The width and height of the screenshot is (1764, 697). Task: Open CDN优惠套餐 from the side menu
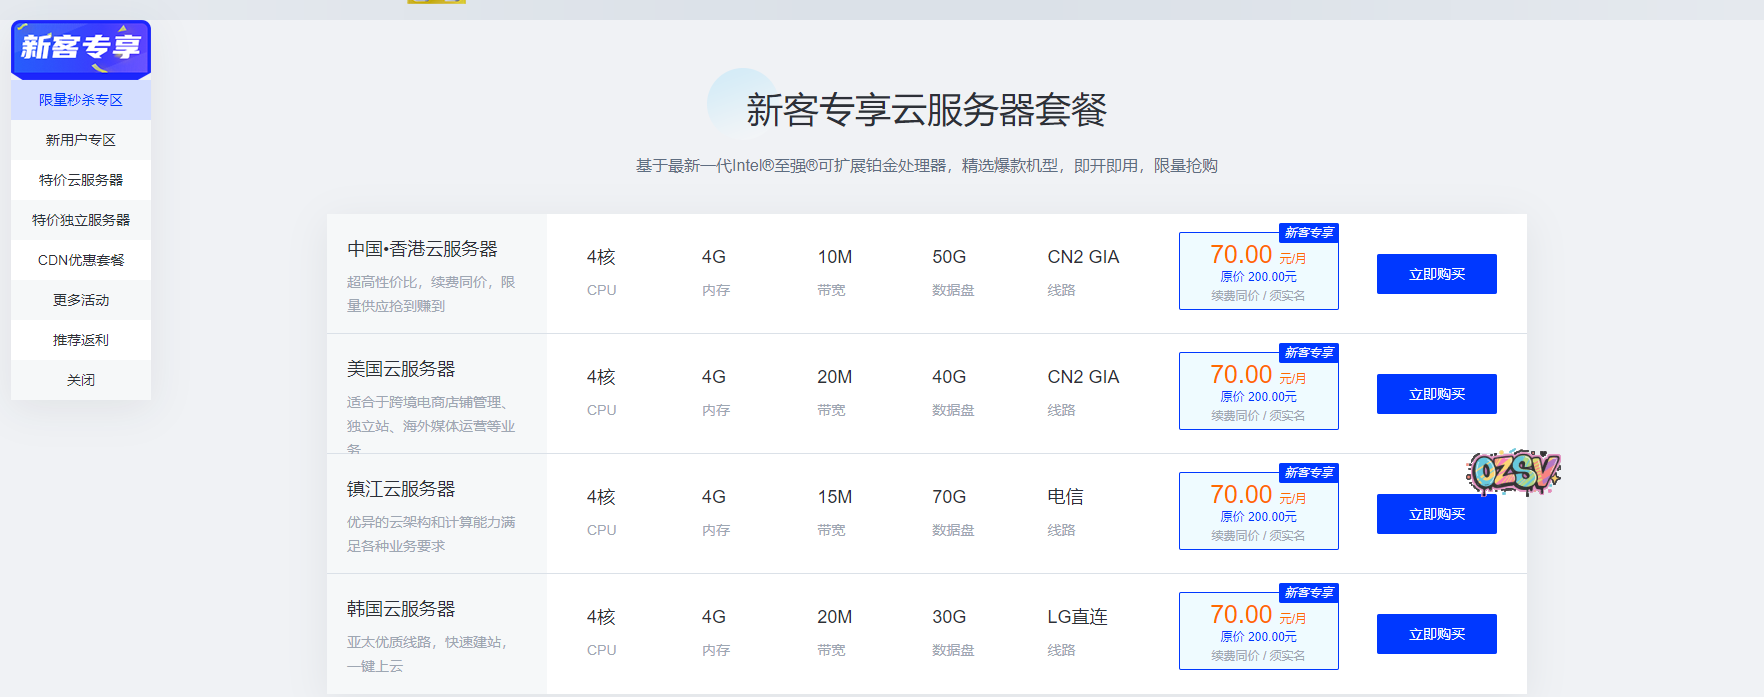pos(81,260)
